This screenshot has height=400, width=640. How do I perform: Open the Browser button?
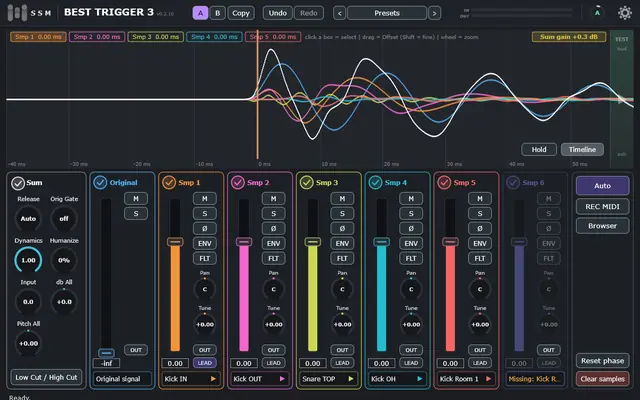[x=602, y=226]
